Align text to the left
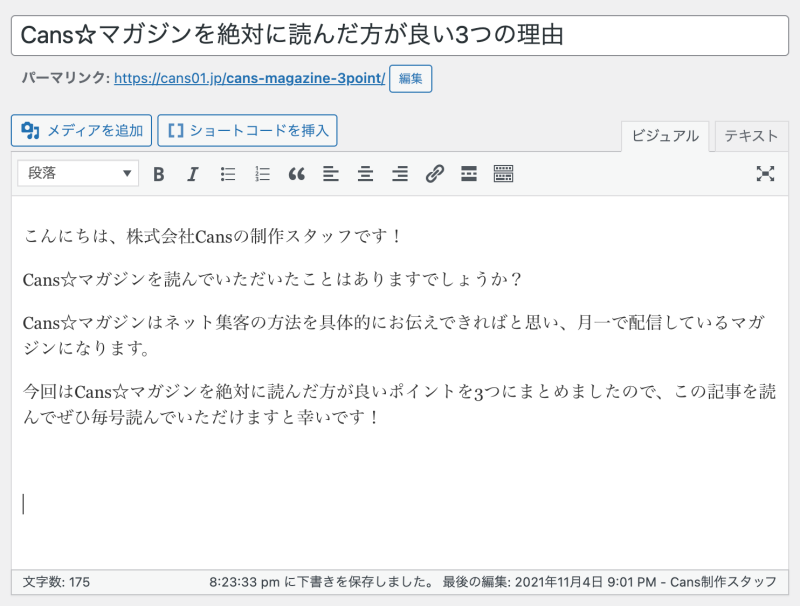Screen dimensions: 800x606 coord(331,174)
